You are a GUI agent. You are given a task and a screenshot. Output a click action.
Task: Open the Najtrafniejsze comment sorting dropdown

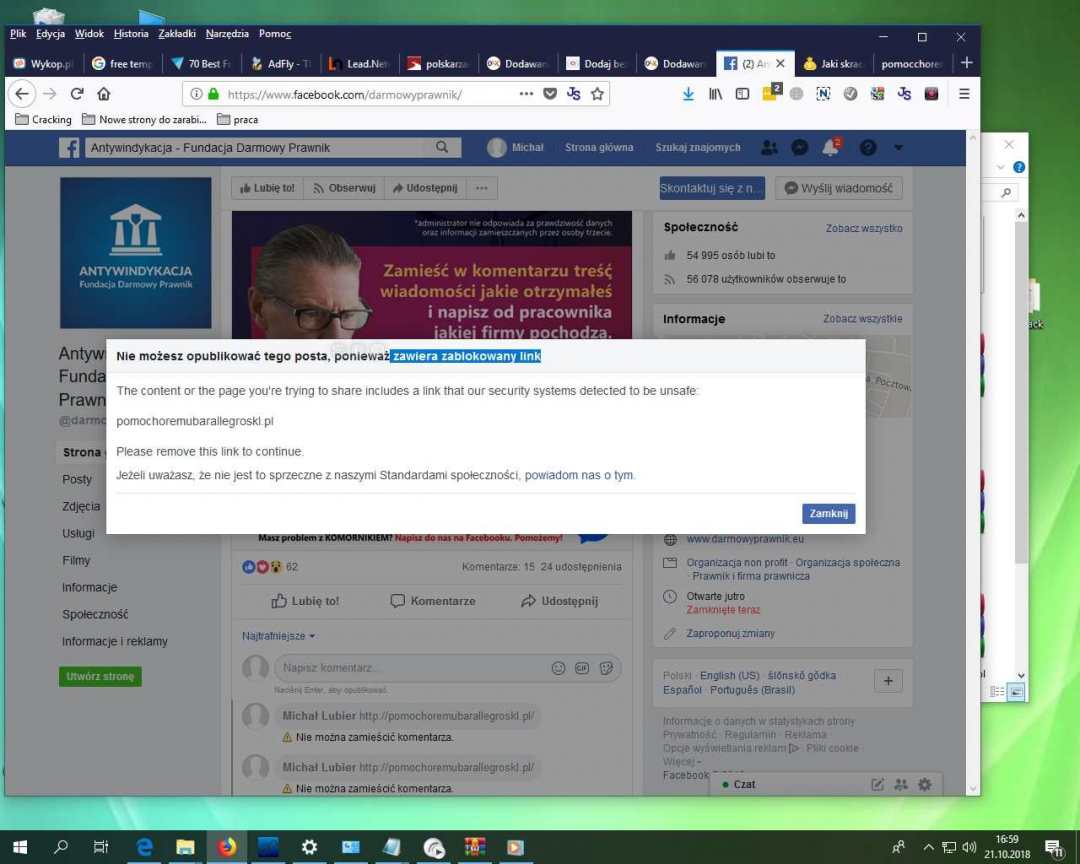[278, 636]
